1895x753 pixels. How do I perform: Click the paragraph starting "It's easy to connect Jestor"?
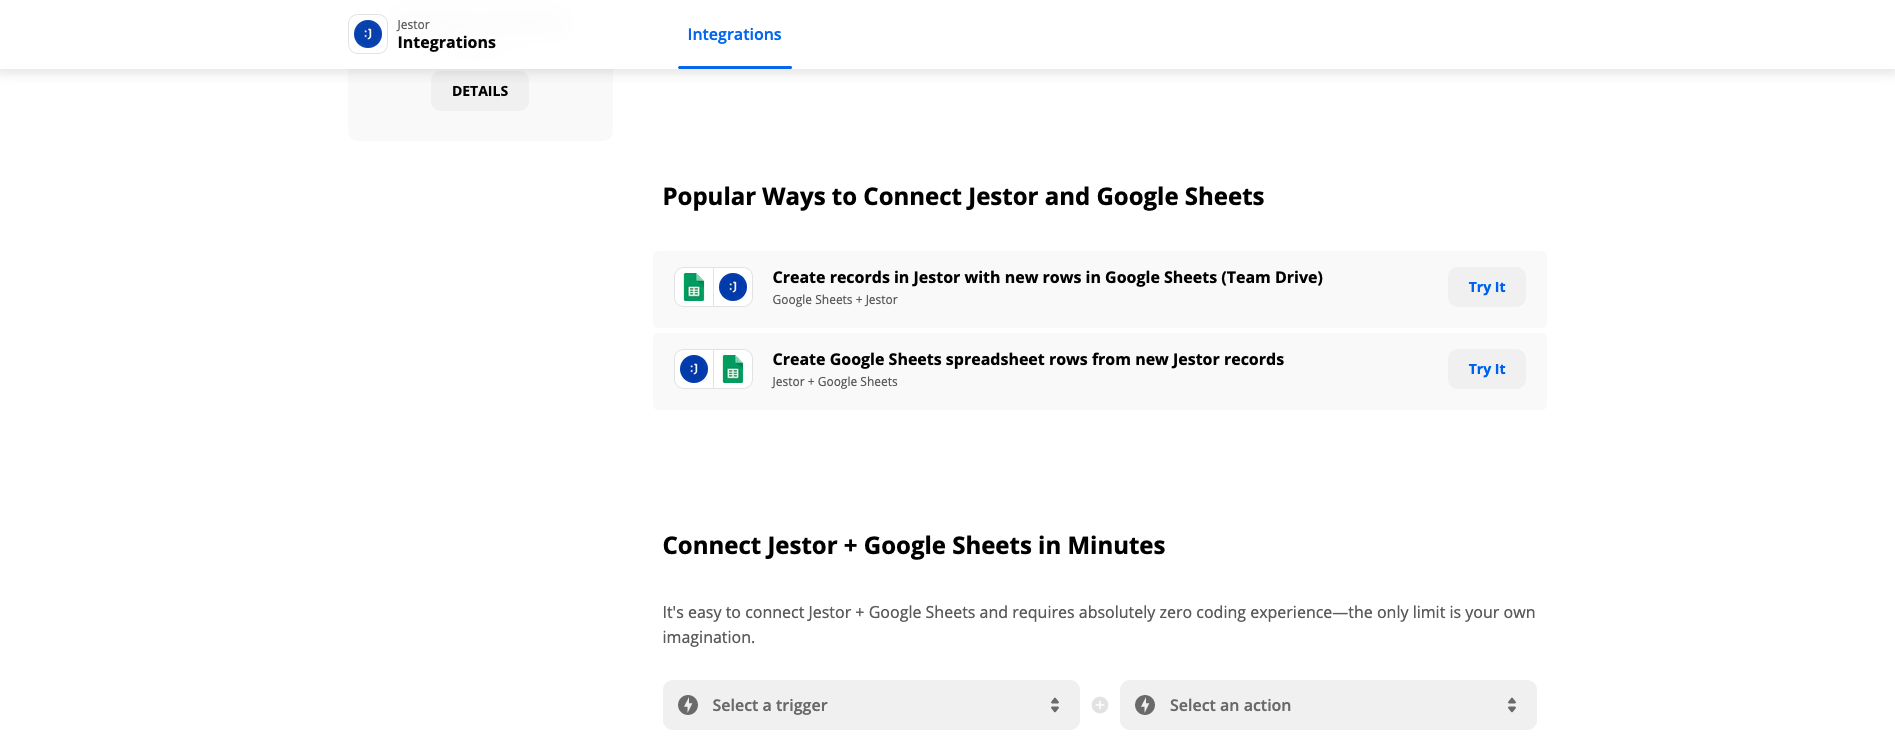point(1099,625)
